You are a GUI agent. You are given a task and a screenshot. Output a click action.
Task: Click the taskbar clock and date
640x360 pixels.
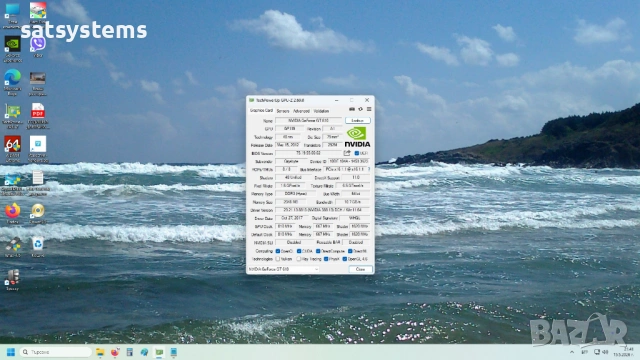(x=624, y=352)
